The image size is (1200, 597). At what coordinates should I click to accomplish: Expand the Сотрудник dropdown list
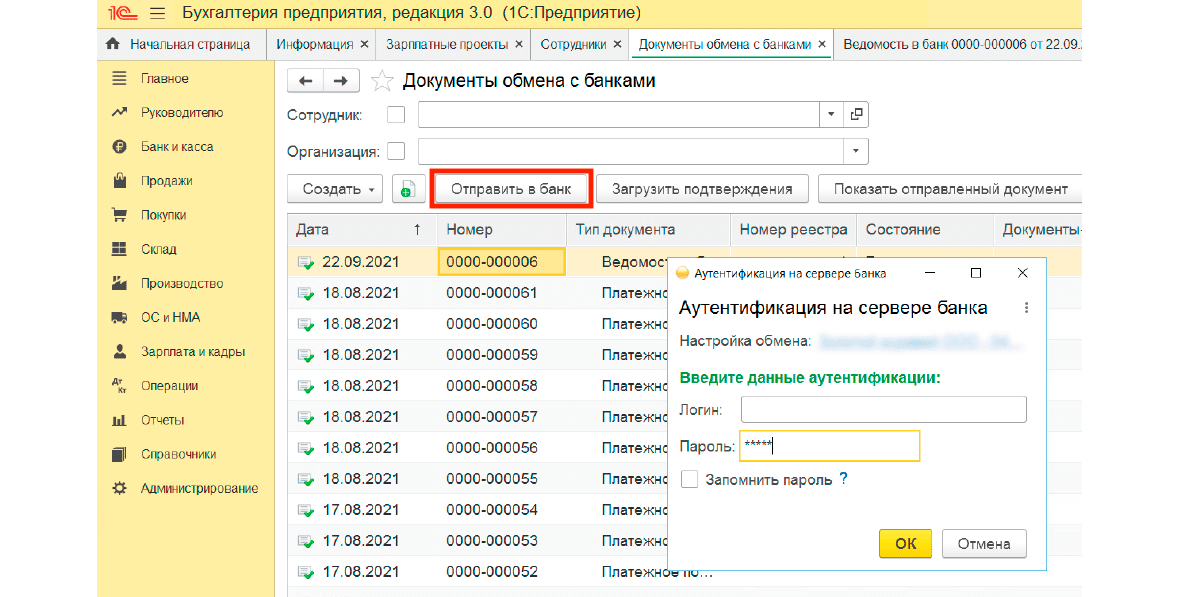[x=831, y=115]
